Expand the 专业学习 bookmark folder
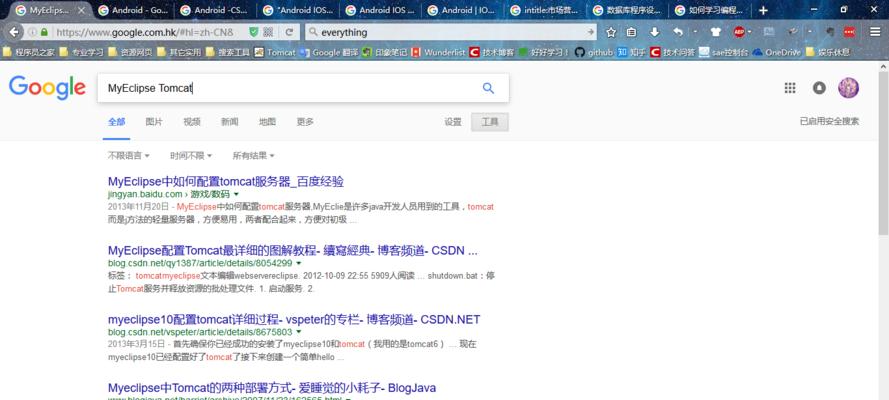889x400 pixels. 81,52
